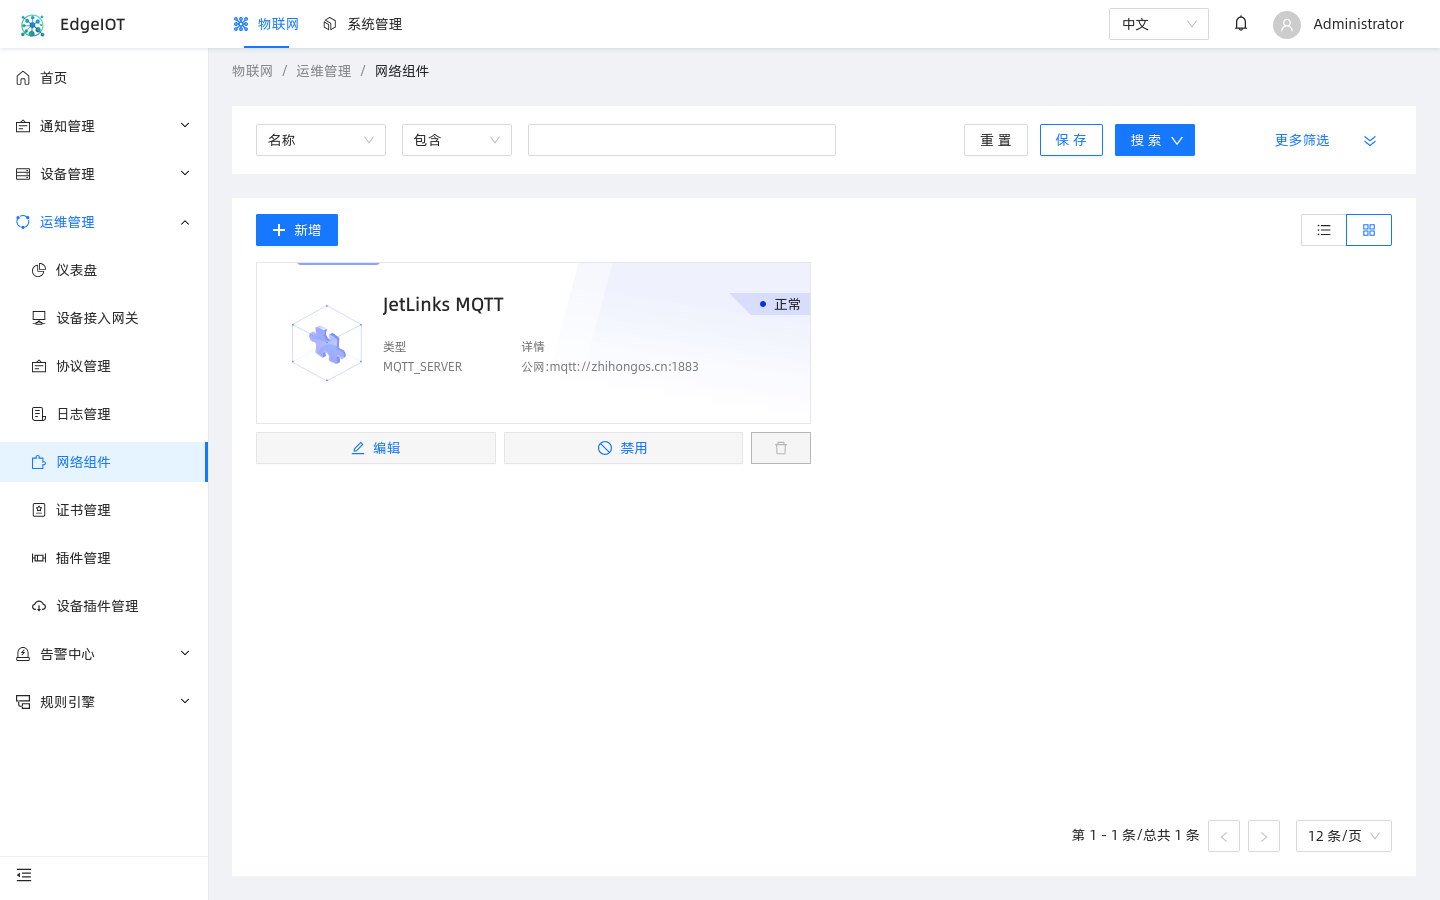Go to next page arrow
Screen dimensions: 1440x900
coord(1264,836)
